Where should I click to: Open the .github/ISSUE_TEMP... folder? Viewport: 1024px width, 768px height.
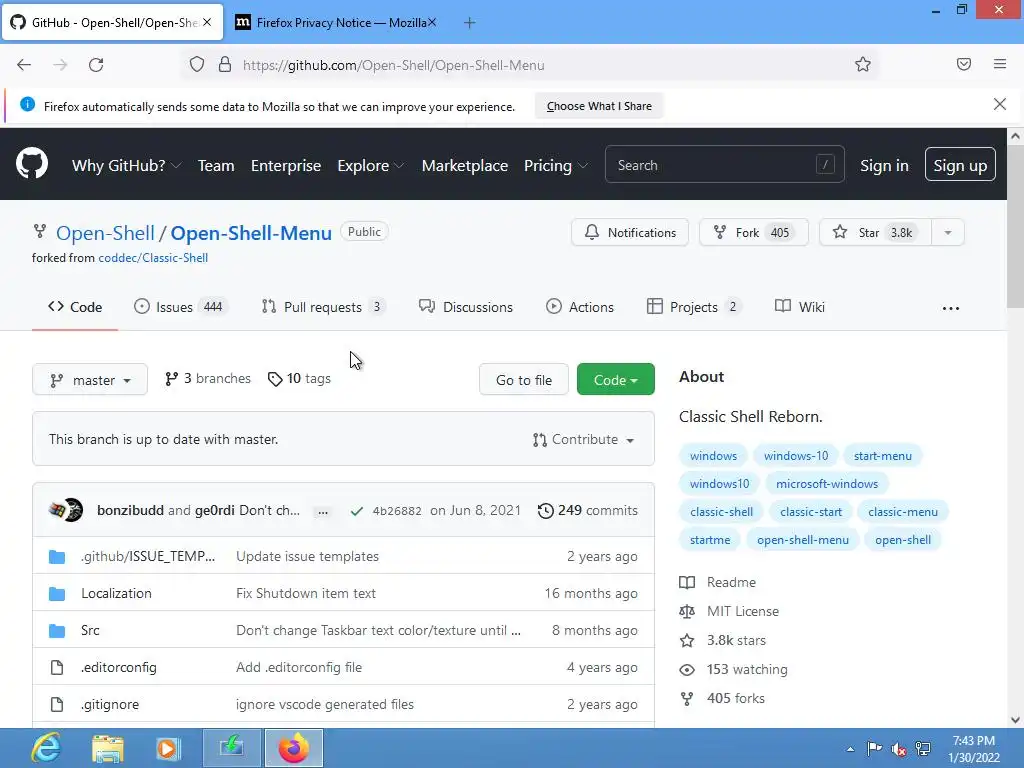[148, 556]
